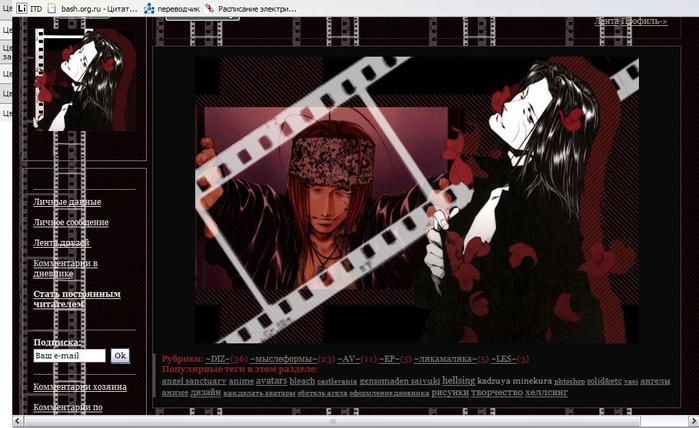Screen dimensions: 699x428
Task: Click the main diary header artwork image
Action: (x=417, y=200)
